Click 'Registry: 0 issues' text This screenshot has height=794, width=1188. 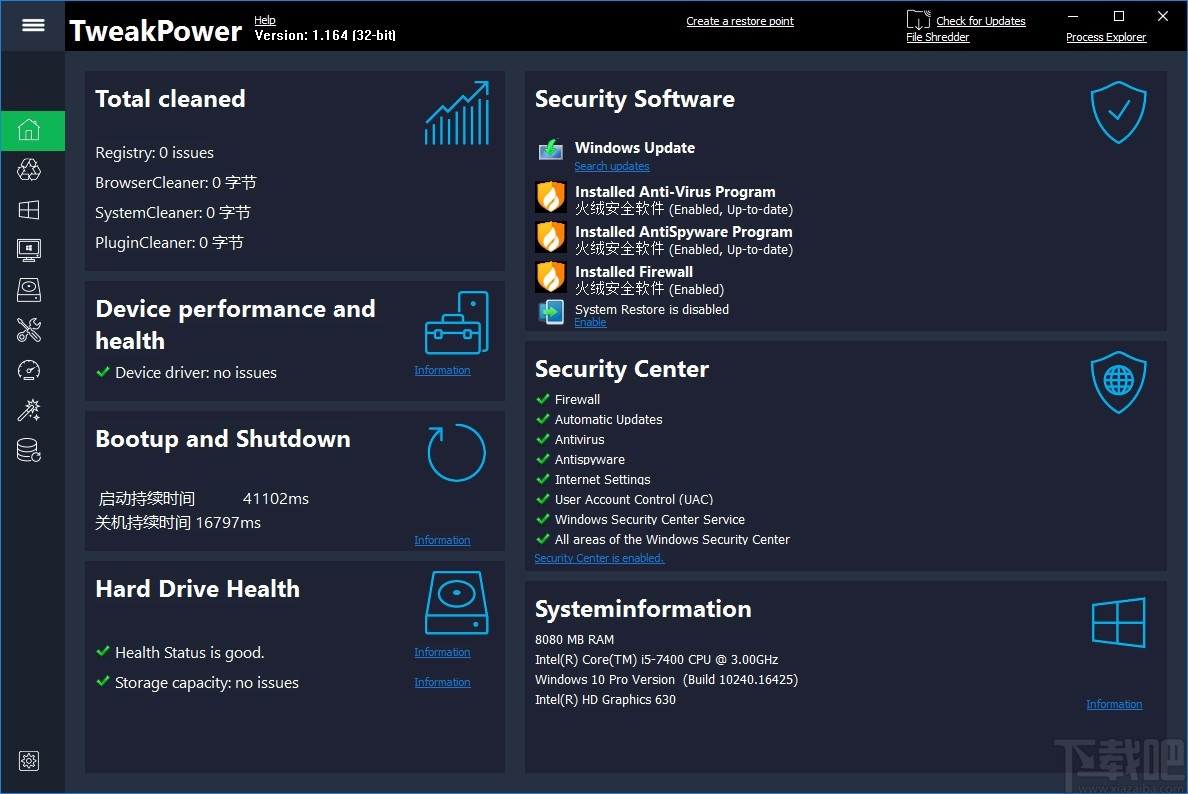pyautogui.click(x=155, y=153)
